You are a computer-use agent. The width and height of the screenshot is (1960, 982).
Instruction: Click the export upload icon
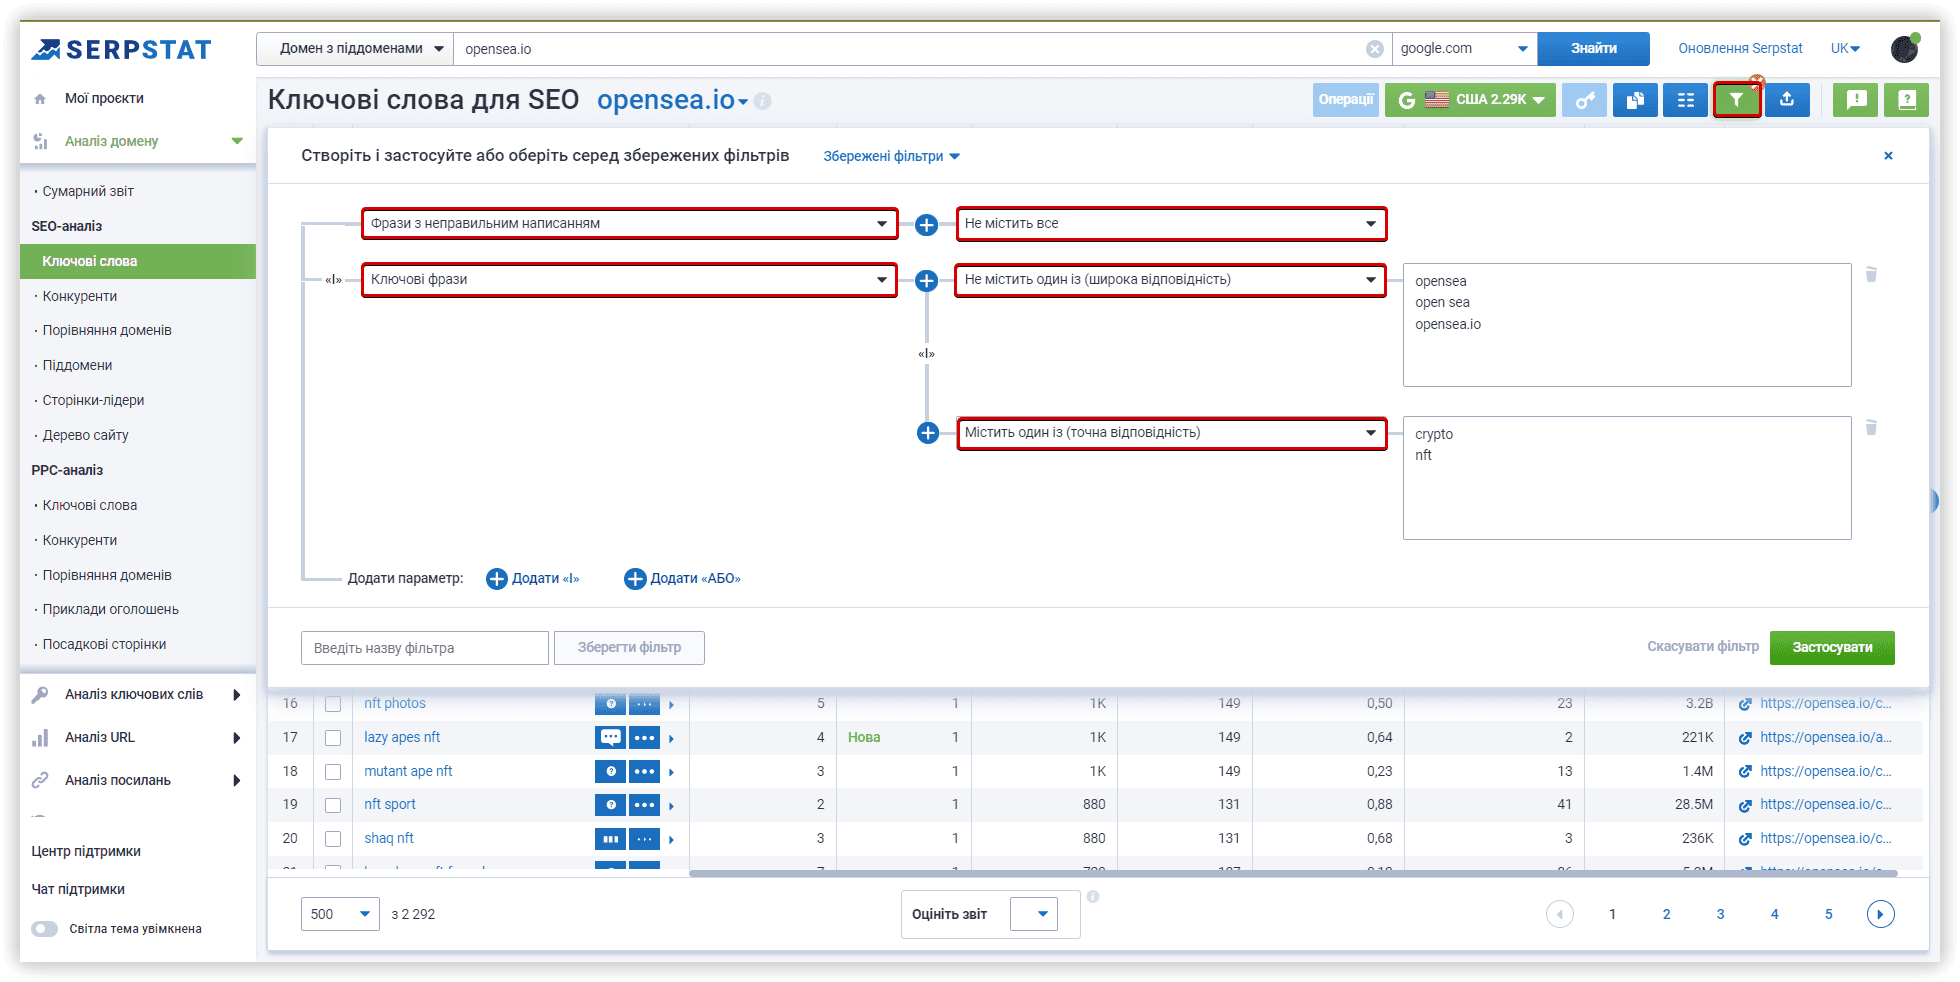(x=1787, y=100)
